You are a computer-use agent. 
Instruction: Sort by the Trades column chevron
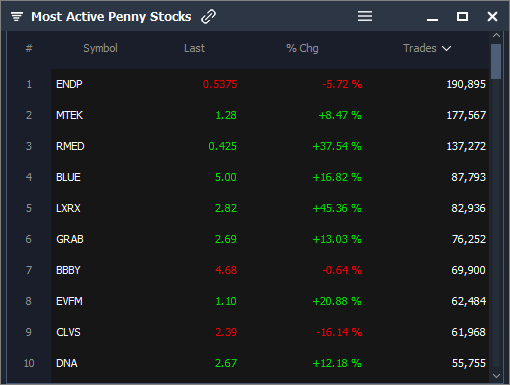click(x=447, y=49)
